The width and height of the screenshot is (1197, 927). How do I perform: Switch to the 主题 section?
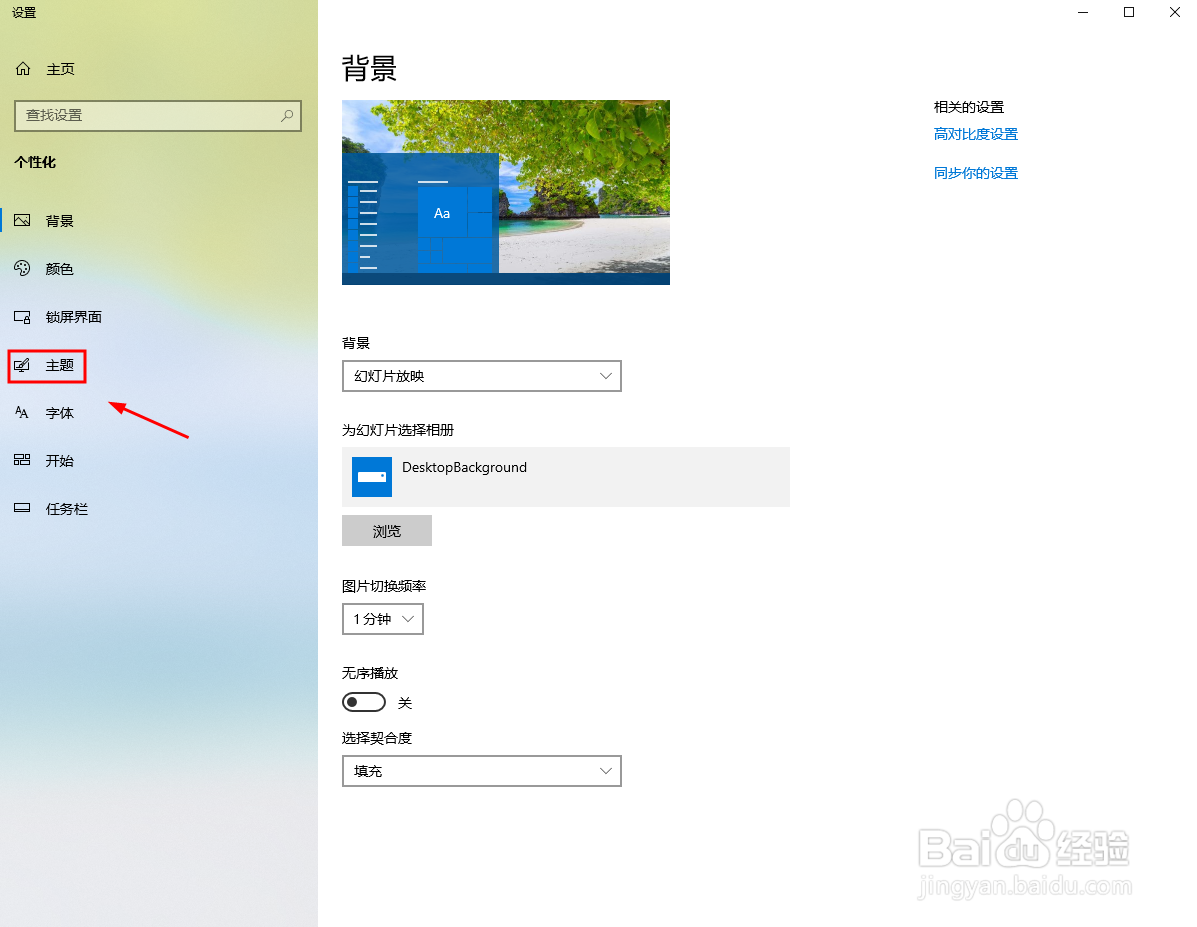(x=59, y=366)
